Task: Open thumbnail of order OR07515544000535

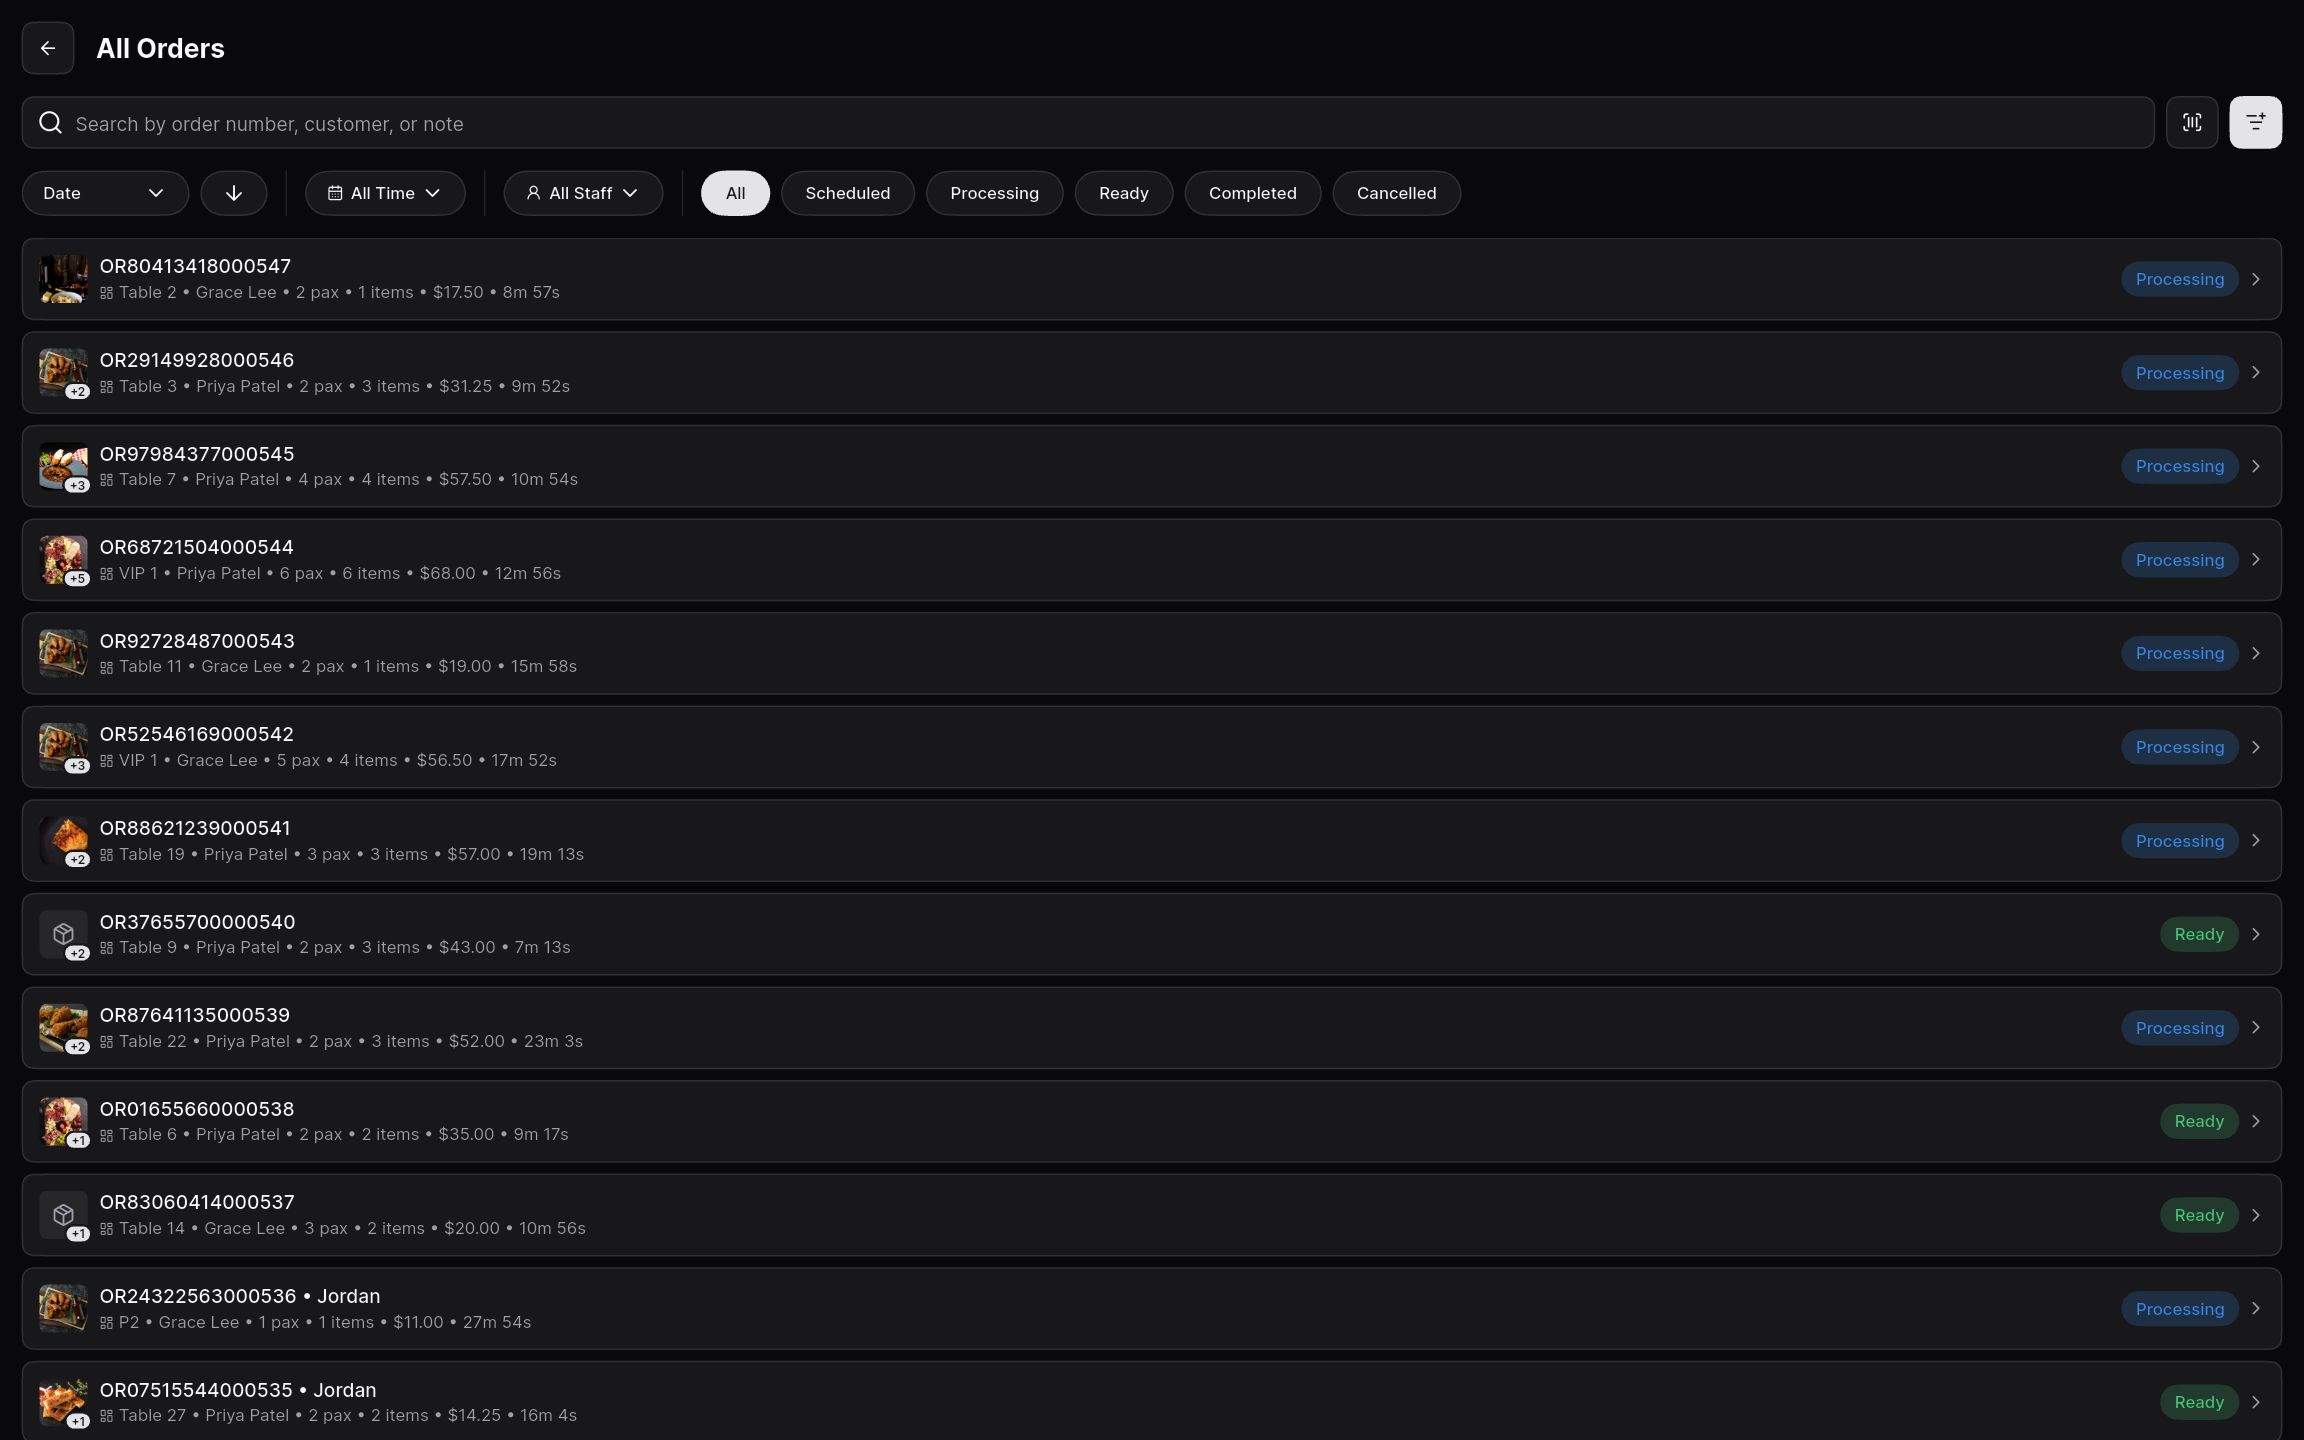Action: (63, 1402)
